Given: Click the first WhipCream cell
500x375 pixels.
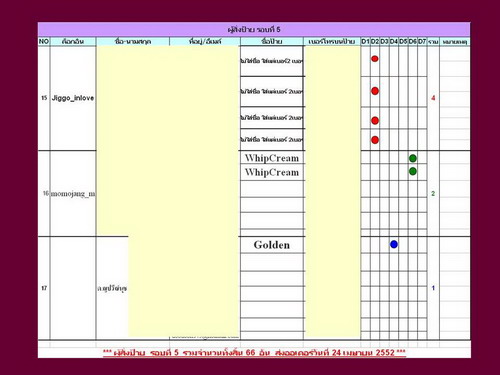Looking at the screenshot, I should [x=272, y=158].
